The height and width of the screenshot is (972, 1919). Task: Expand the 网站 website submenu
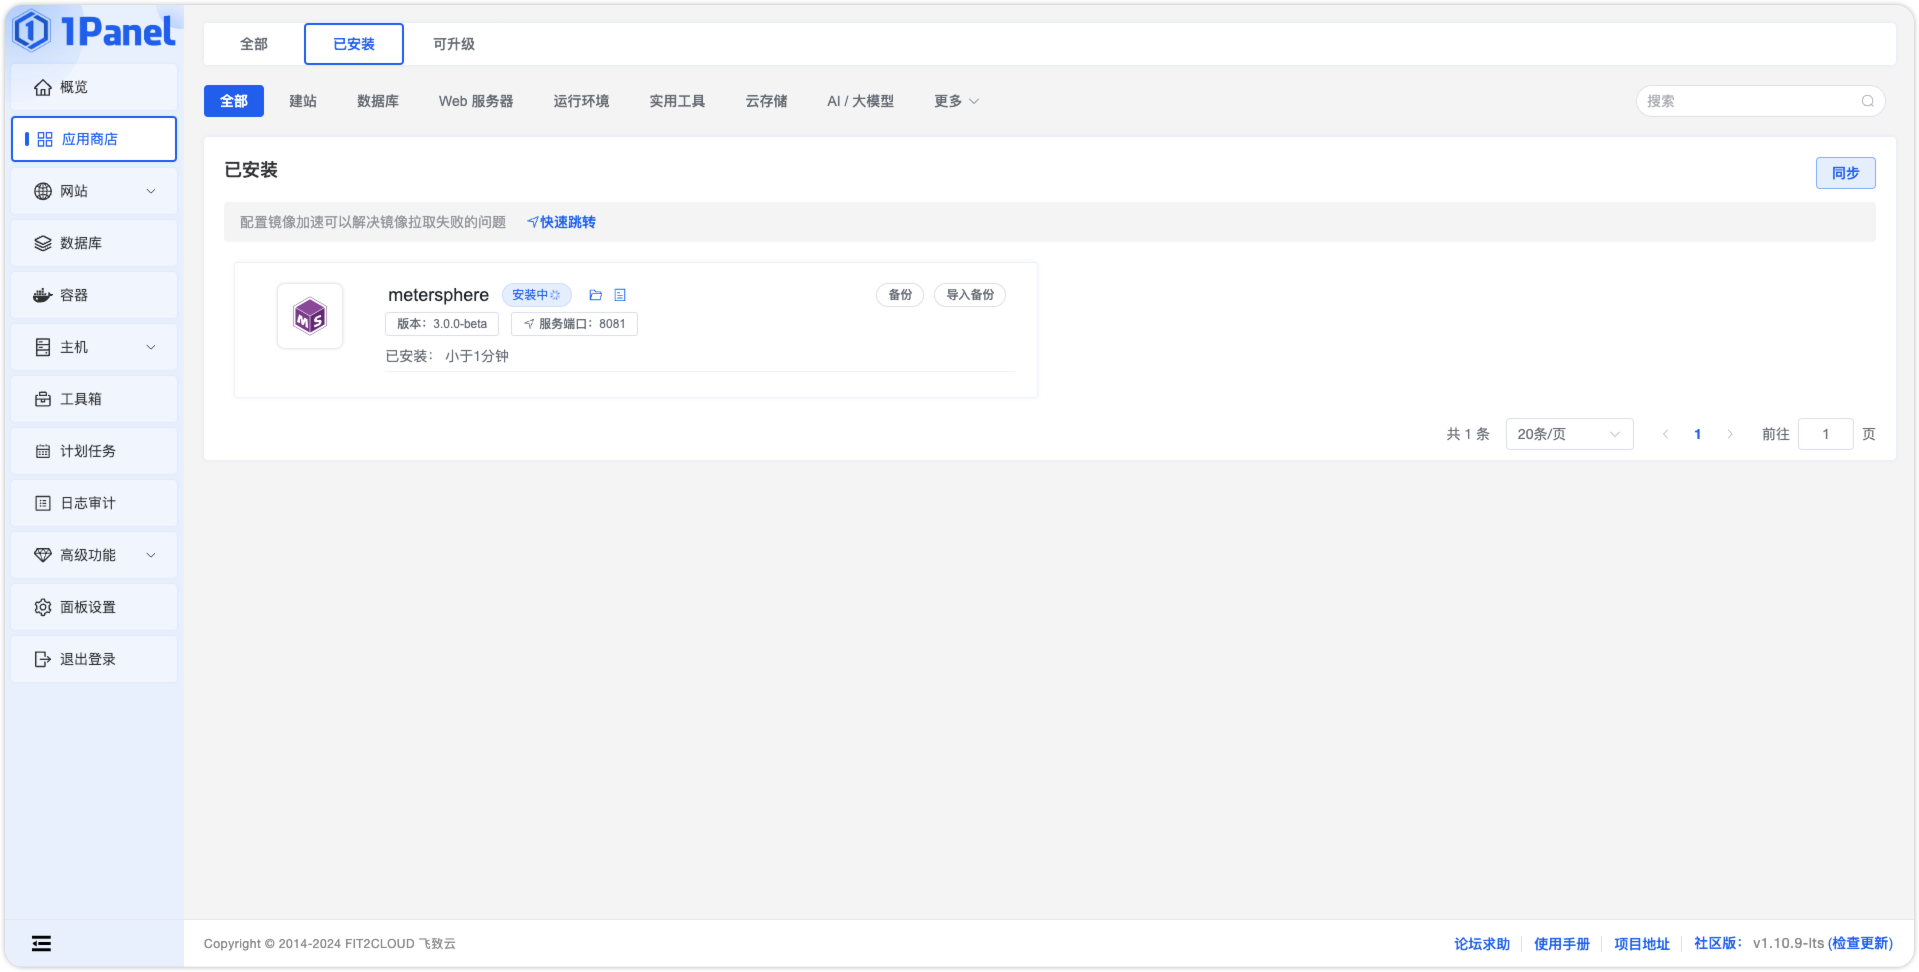94,191
